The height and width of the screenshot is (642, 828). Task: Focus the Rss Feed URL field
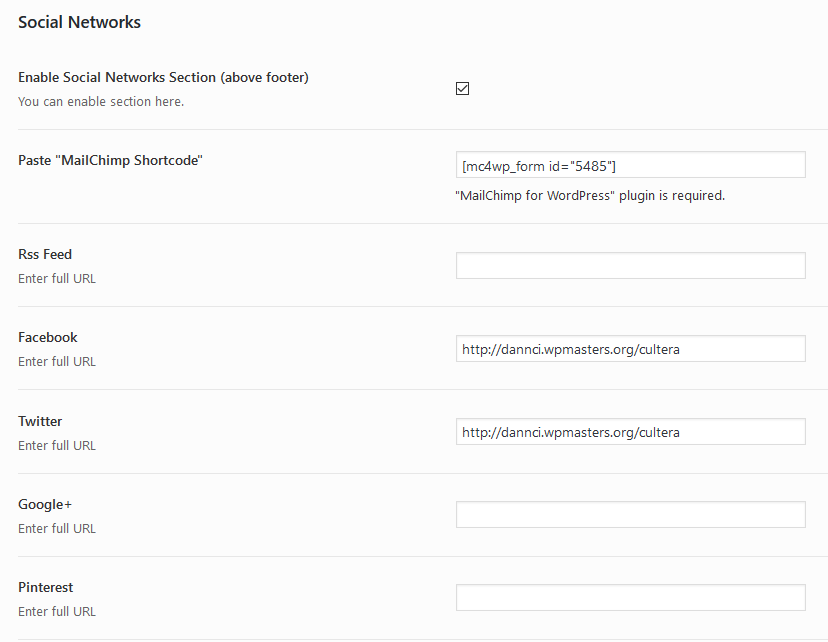pos(630,265)
